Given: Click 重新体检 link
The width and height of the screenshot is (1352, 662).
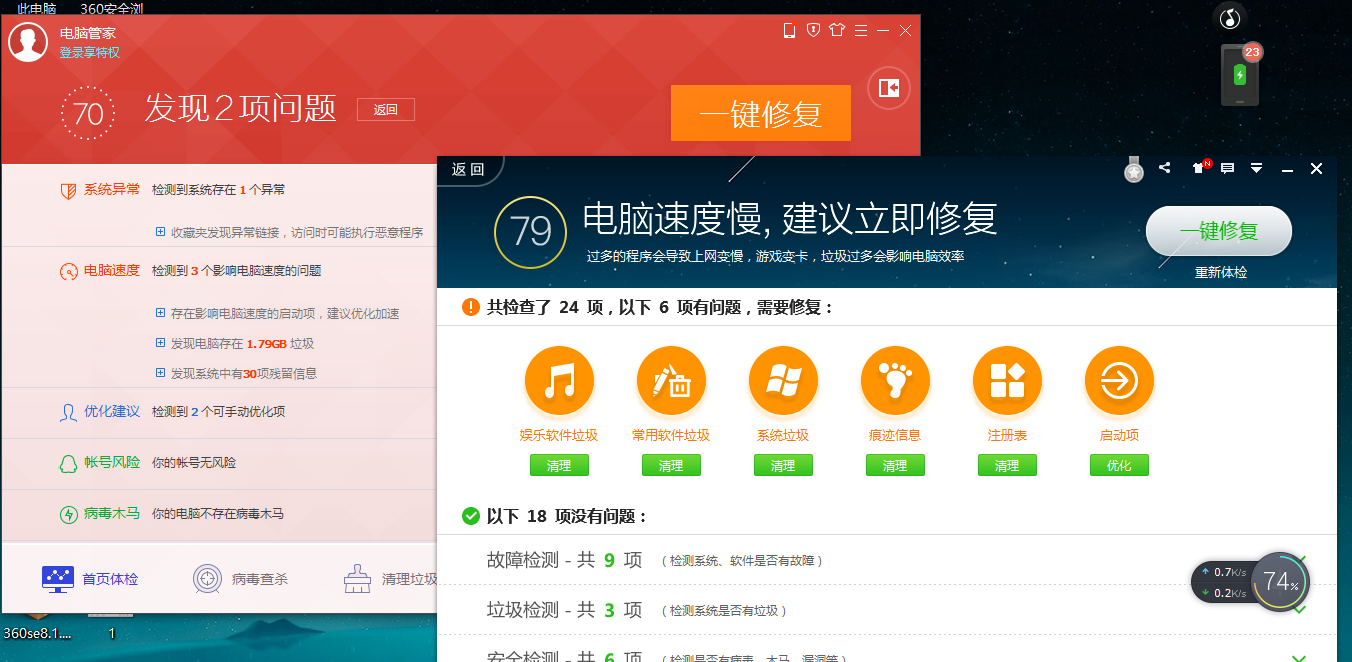Looking at the screenshot, I should [x=1221, y=272].
